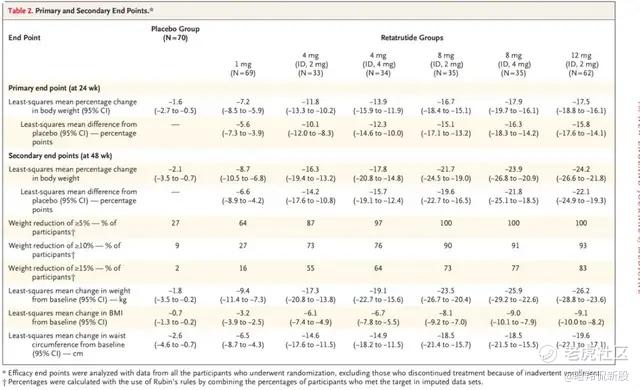
Task: Click the Weight reduction of ≥15% row label
Action: 64,272
